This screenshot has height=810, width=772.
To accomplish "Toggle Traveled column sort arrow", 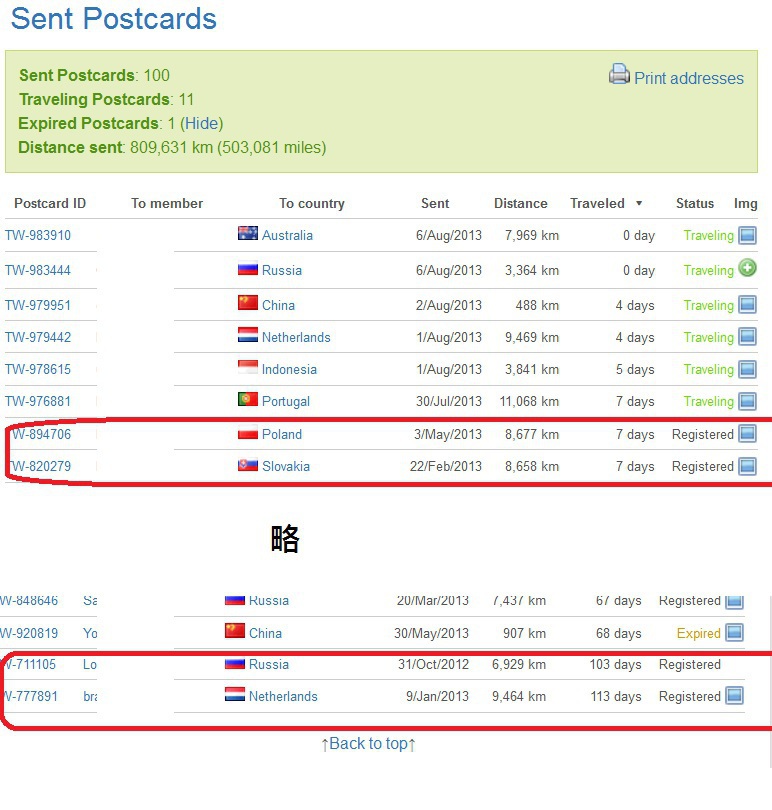I will click(639, 204).
